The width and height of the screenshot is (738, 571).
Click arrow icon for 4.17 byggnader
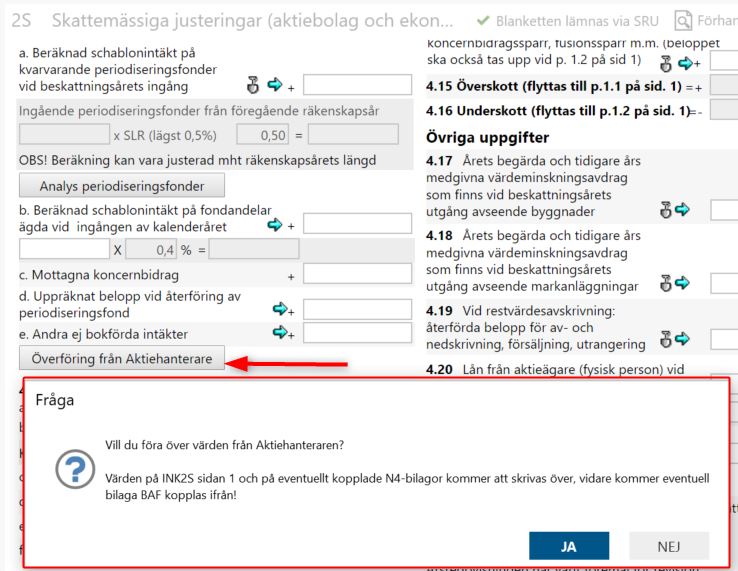pyautogui.click(x=682, y=209)
